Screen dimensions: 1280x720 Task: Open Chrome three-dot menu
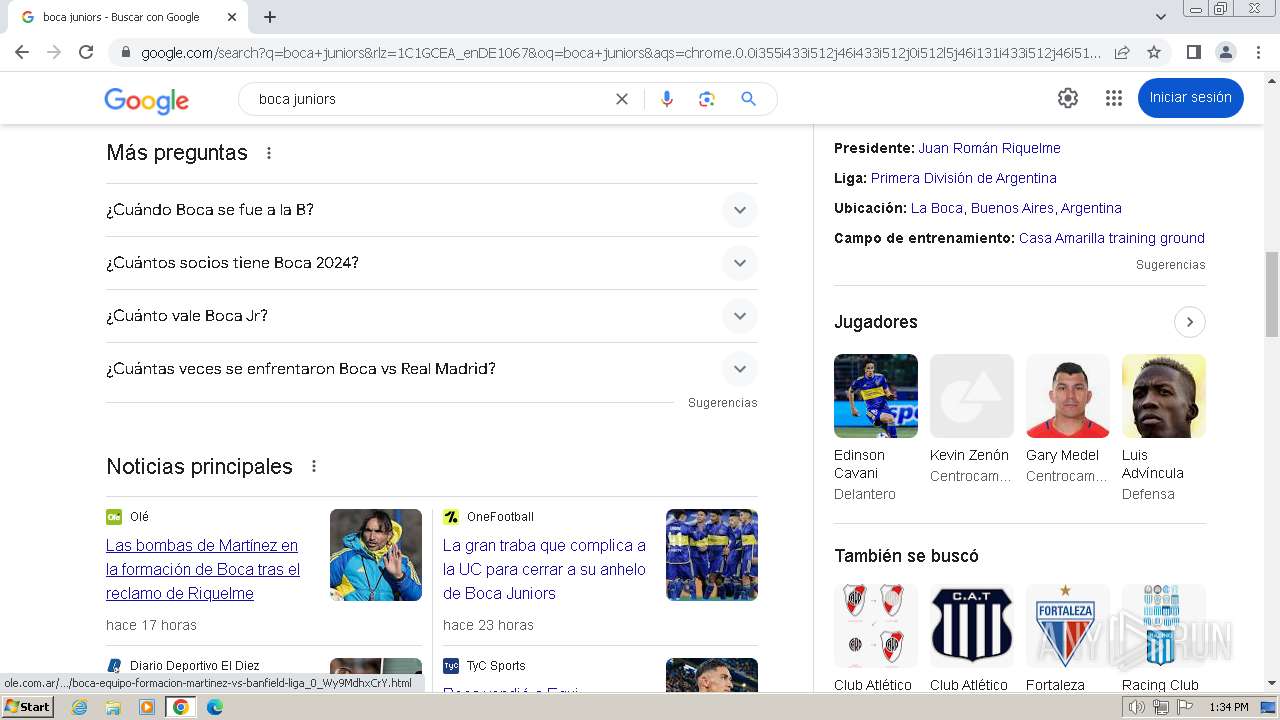point(1257,52)
